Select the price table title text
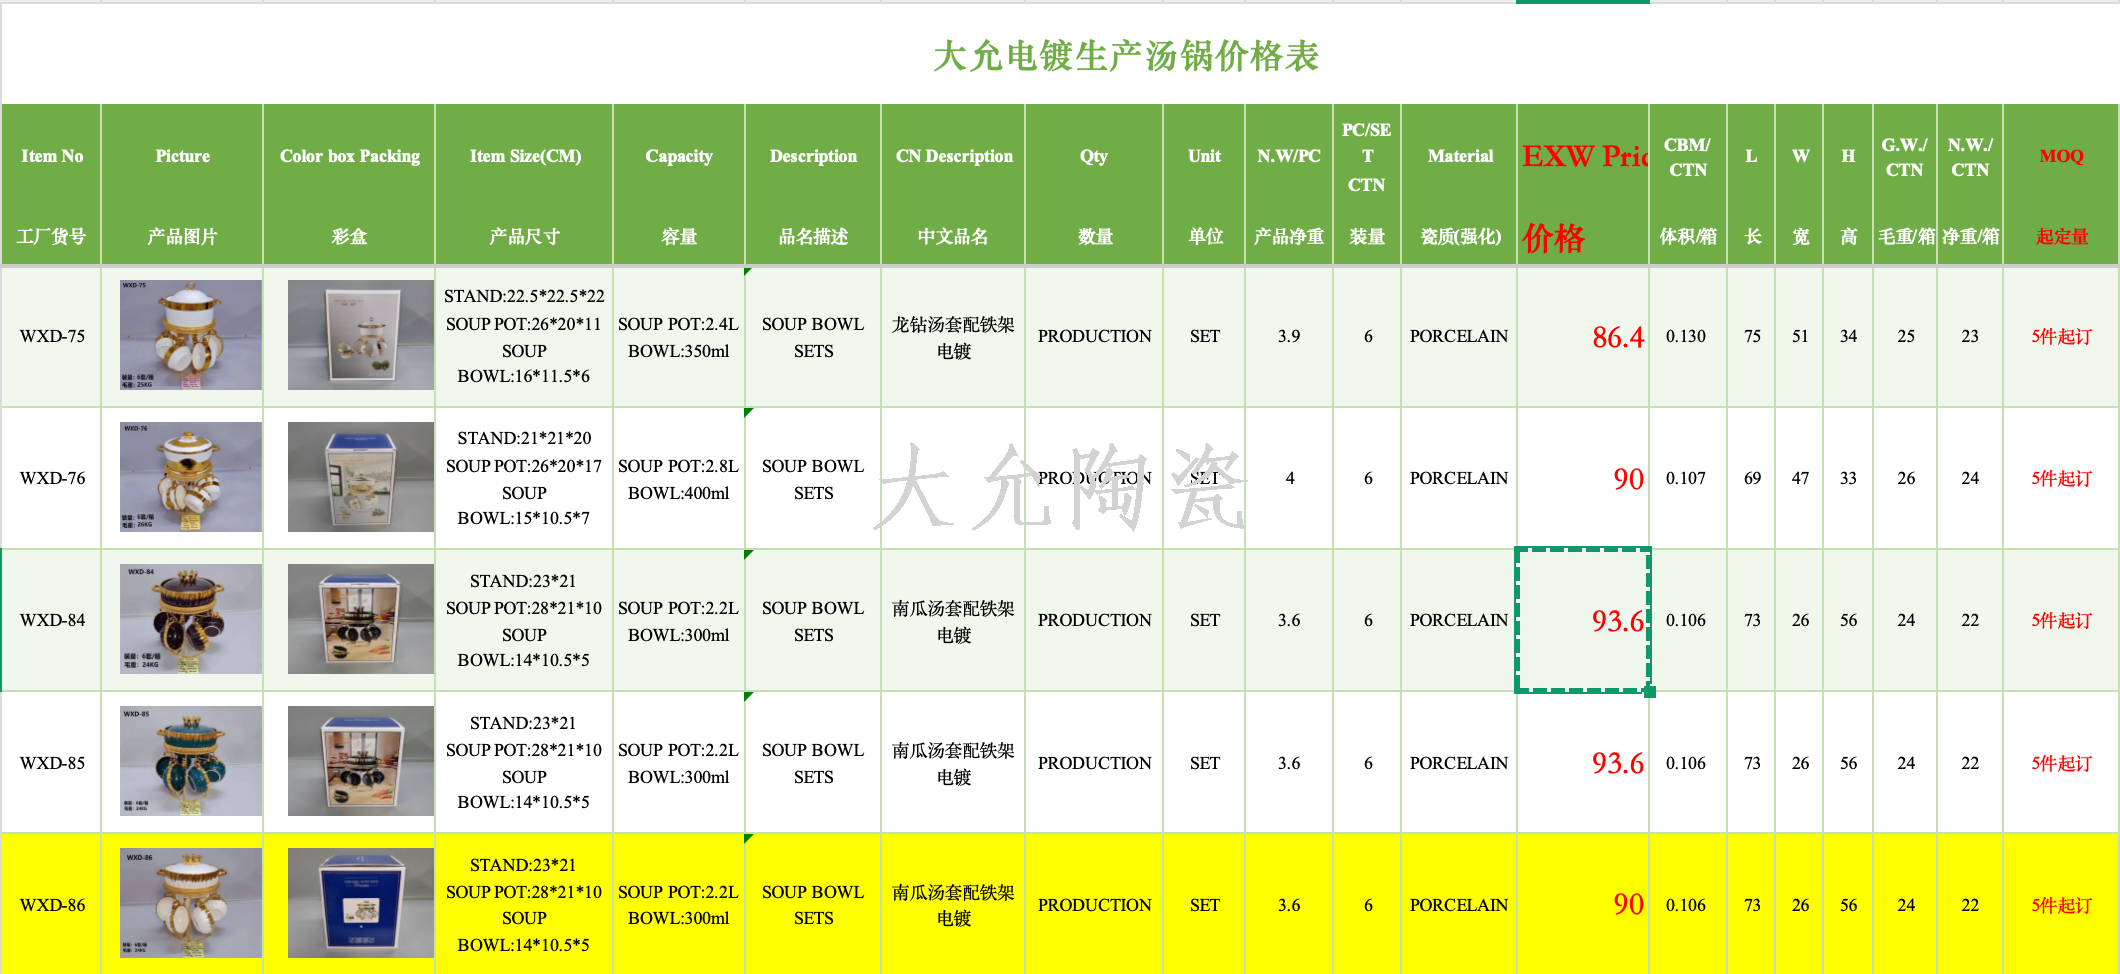This screenshot has height=974, width=2120. coord(1125,56)
